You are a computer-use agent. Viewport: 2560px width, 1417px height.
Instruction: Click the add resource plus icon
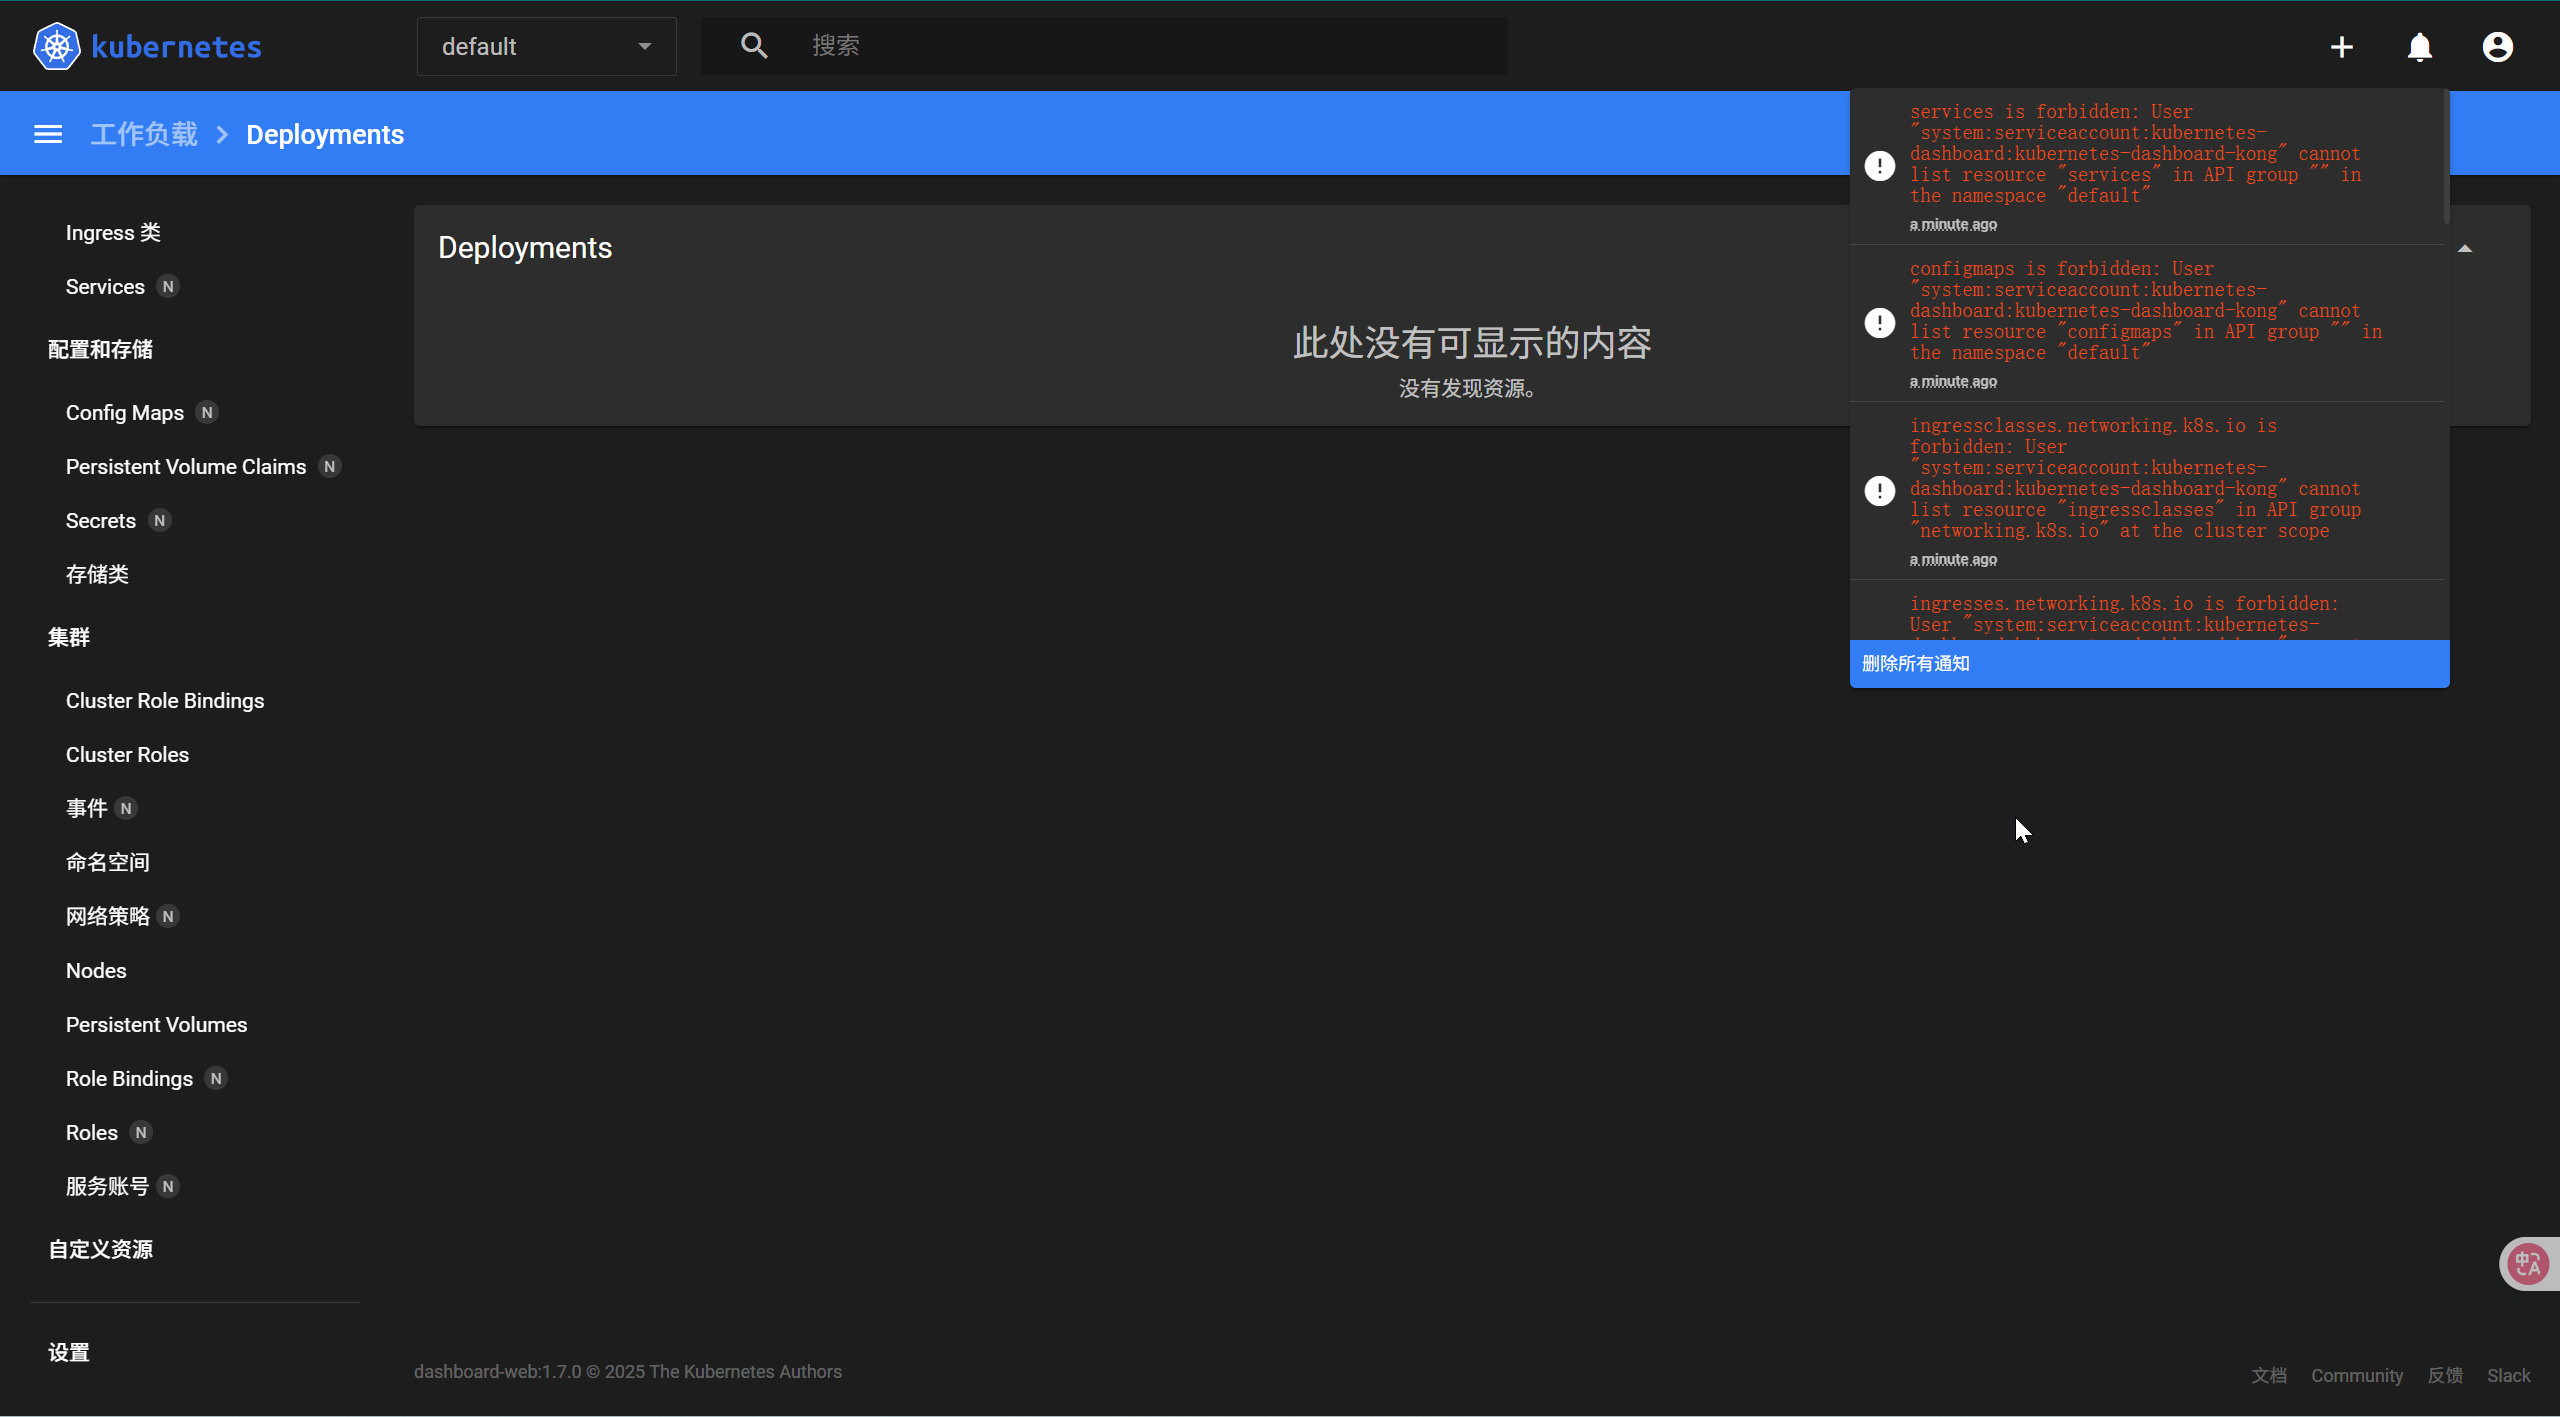2341,46
